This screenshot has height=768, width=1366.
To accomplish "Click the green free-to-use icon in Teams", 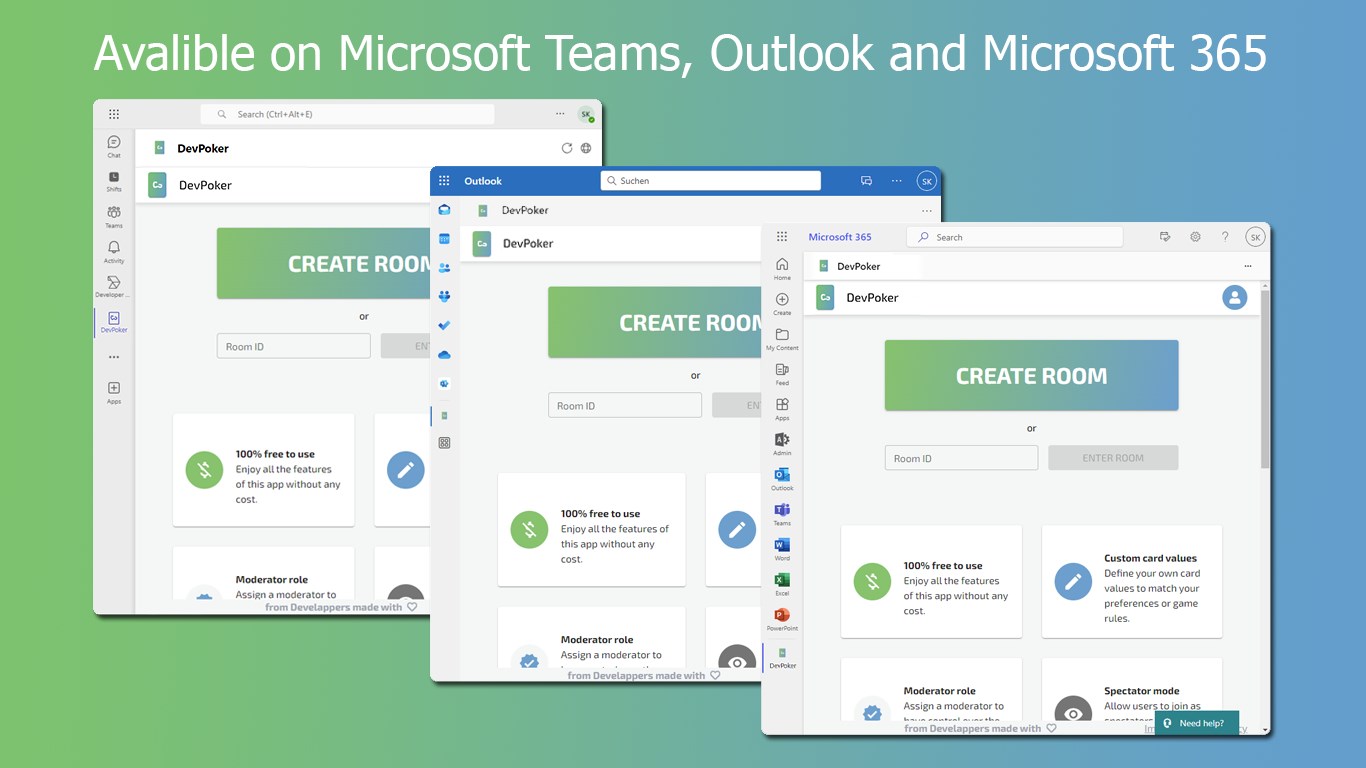I will (204, 470).
